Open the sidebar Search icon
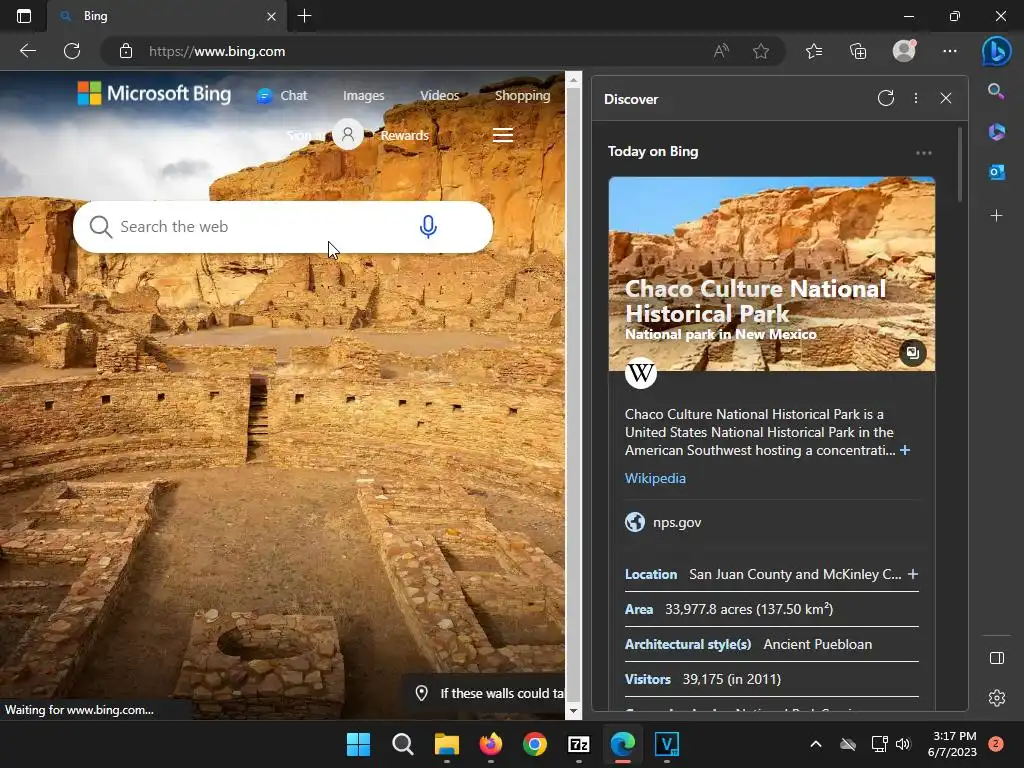This screenshot has width=1024, height=768. (x=996, y=91)
